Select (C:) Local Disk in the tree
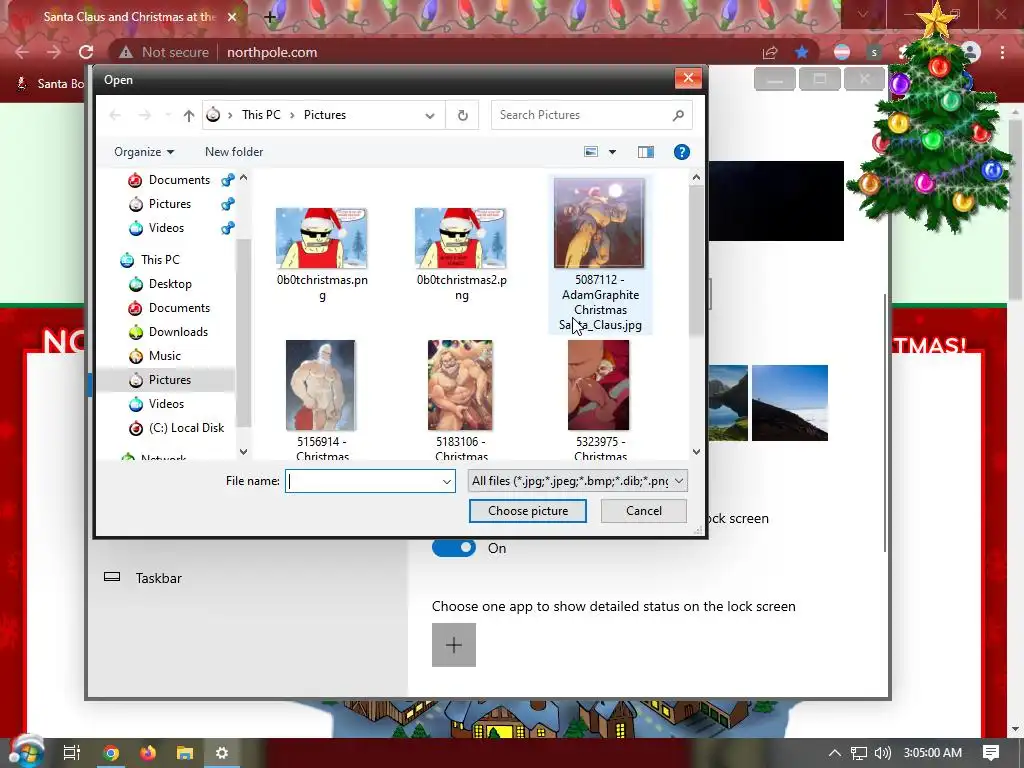This screenshot has width=1024, height=768. pyautogui.click(x=186, y=428)
